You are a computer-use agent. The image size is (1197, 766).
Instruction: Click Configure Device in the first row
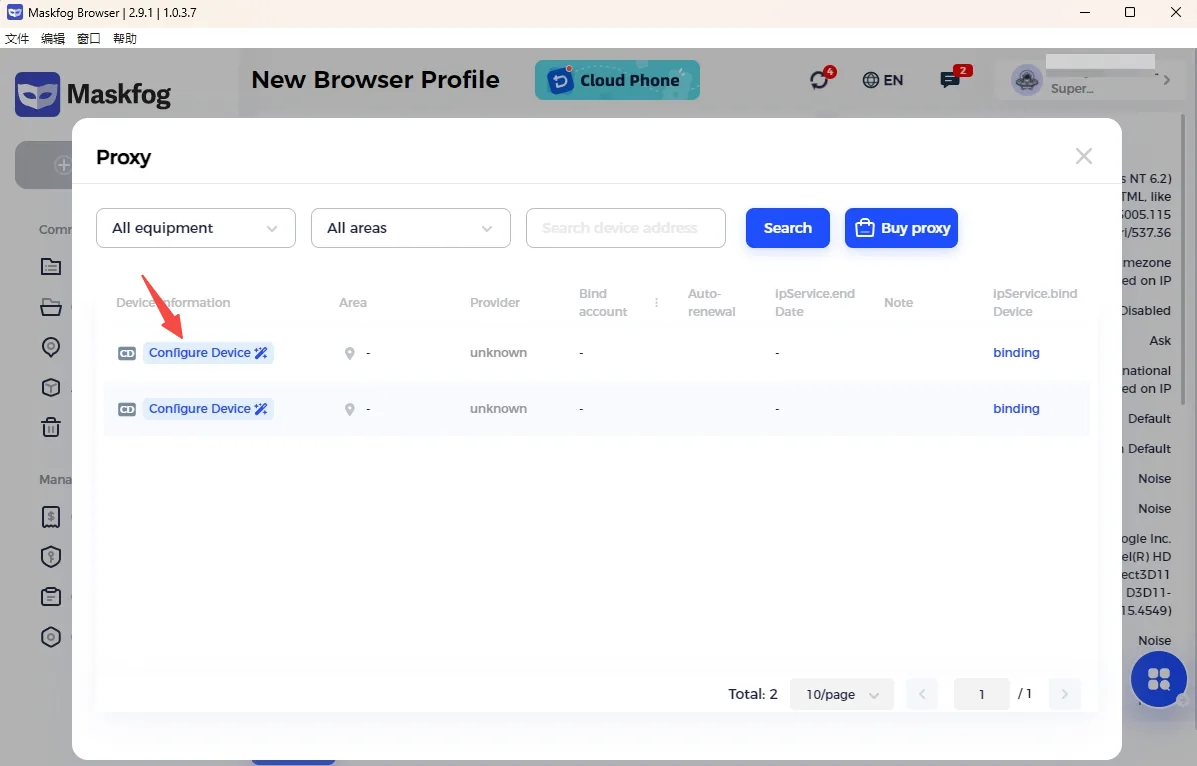(208, 353)
